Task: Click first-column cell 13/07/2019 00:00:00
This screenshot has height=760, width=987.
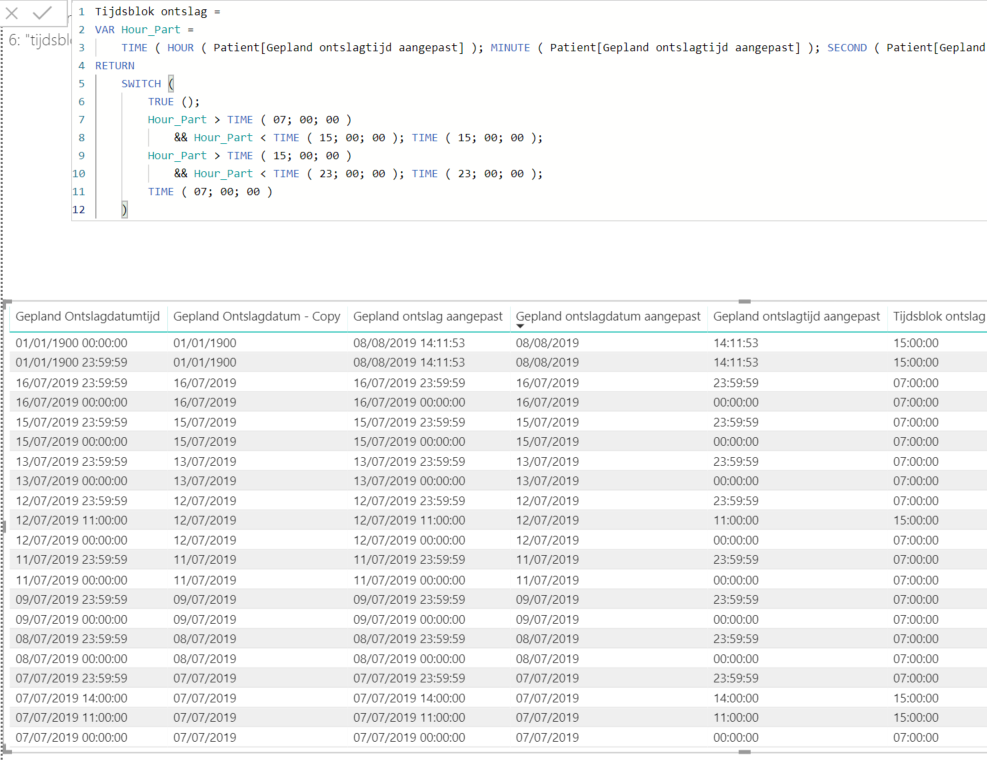Action: pyautogui.click(x=71, y=481)
